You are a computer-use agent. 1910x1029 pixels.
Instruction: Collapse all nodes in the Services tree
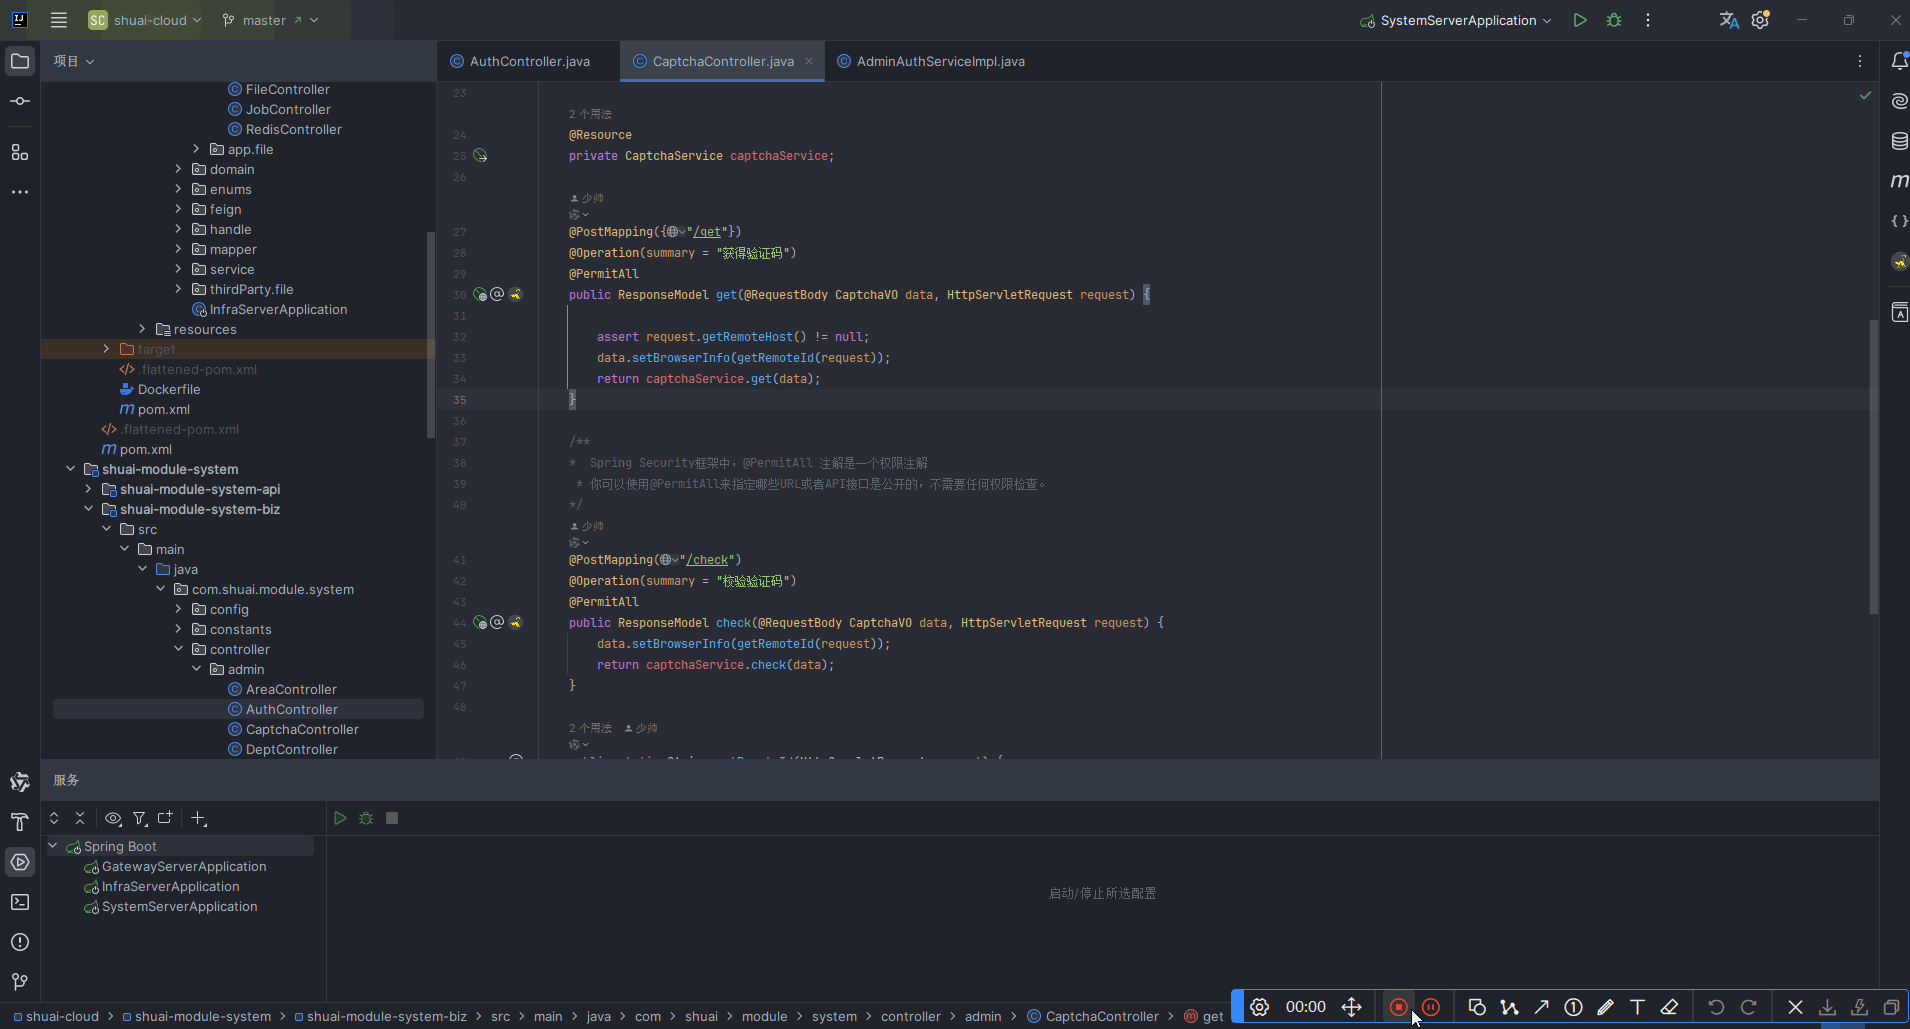[x=80, y=818]
